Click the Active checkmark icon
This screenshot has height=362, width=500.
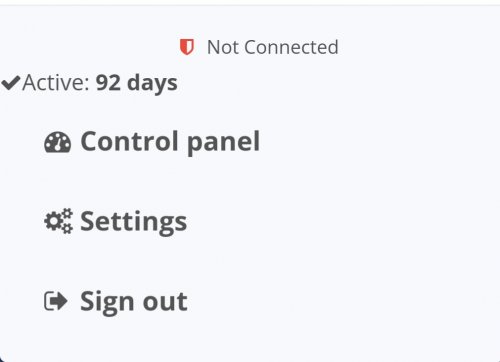click(11, 82)
